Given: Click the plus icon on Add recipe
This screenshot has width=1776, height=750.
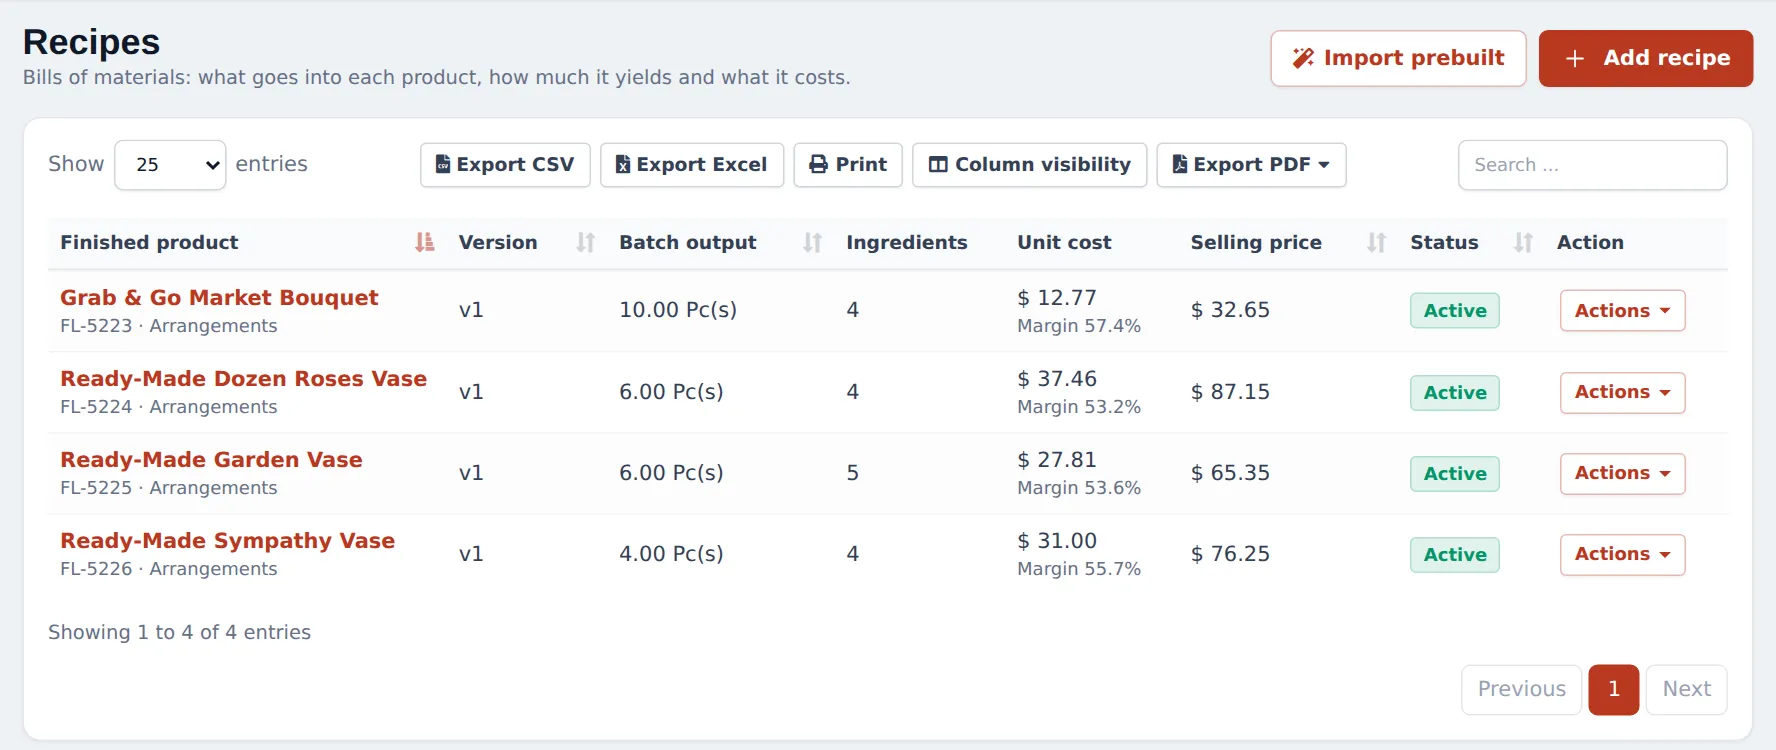Looking at the screenshot, I should [x=1575, y=59].
